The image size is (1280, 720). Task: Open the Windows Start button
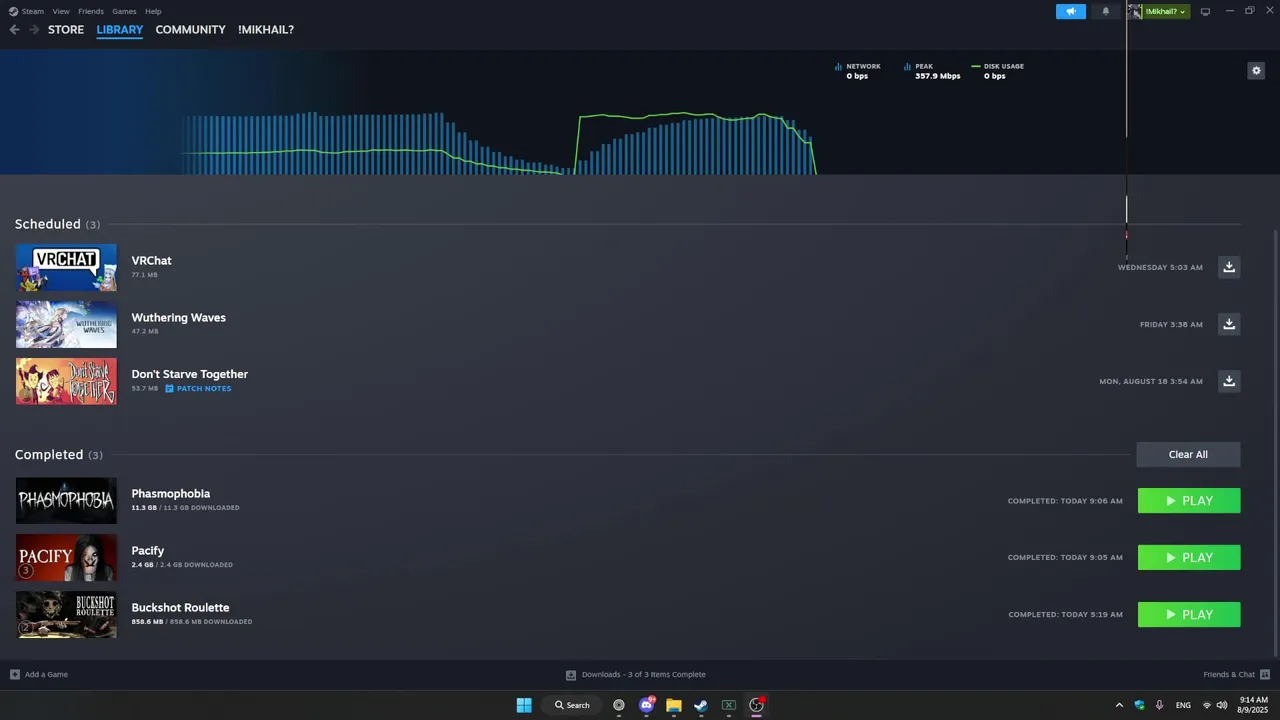[524, 705]
